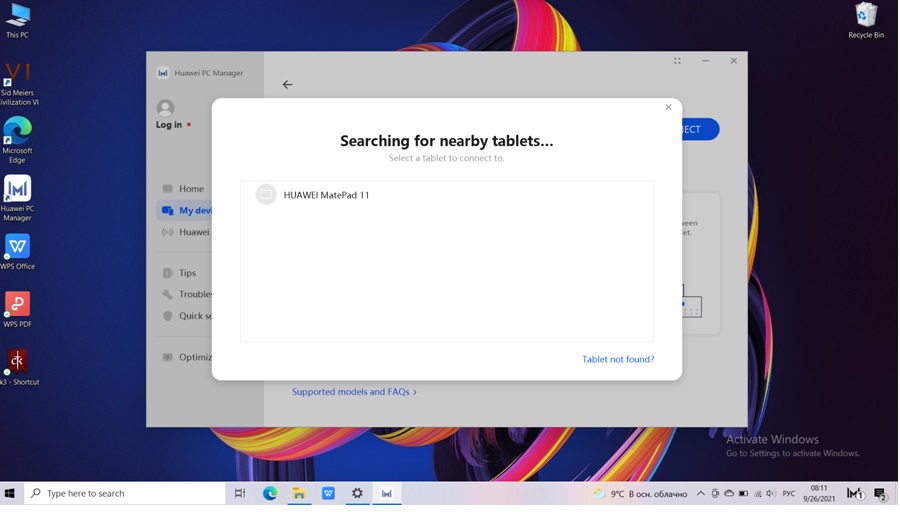This screenshot has height=512, width=900.
Task: Click the Log in text
Action: tap(169, 125)
